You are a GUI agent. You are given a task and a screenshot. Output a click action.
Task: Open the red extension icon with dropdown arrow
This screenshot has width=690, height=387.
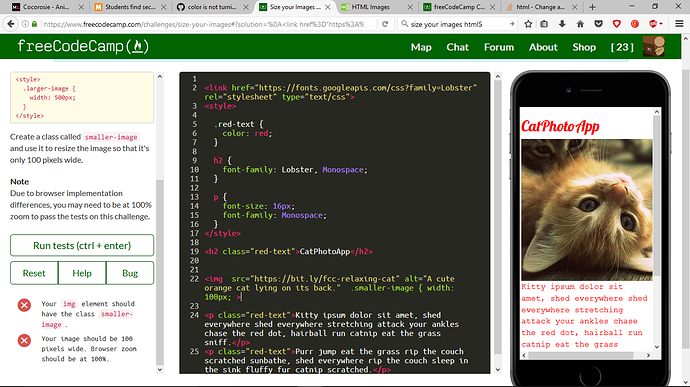point(655,24)
